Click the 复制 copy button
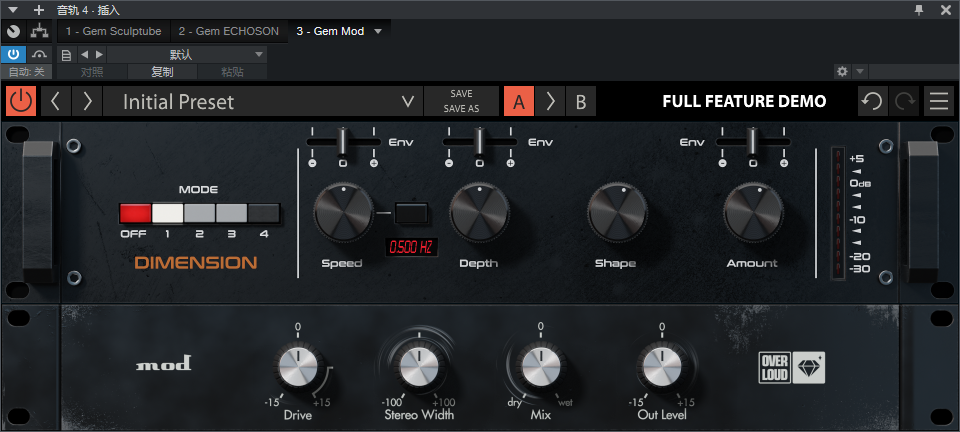 162,72
